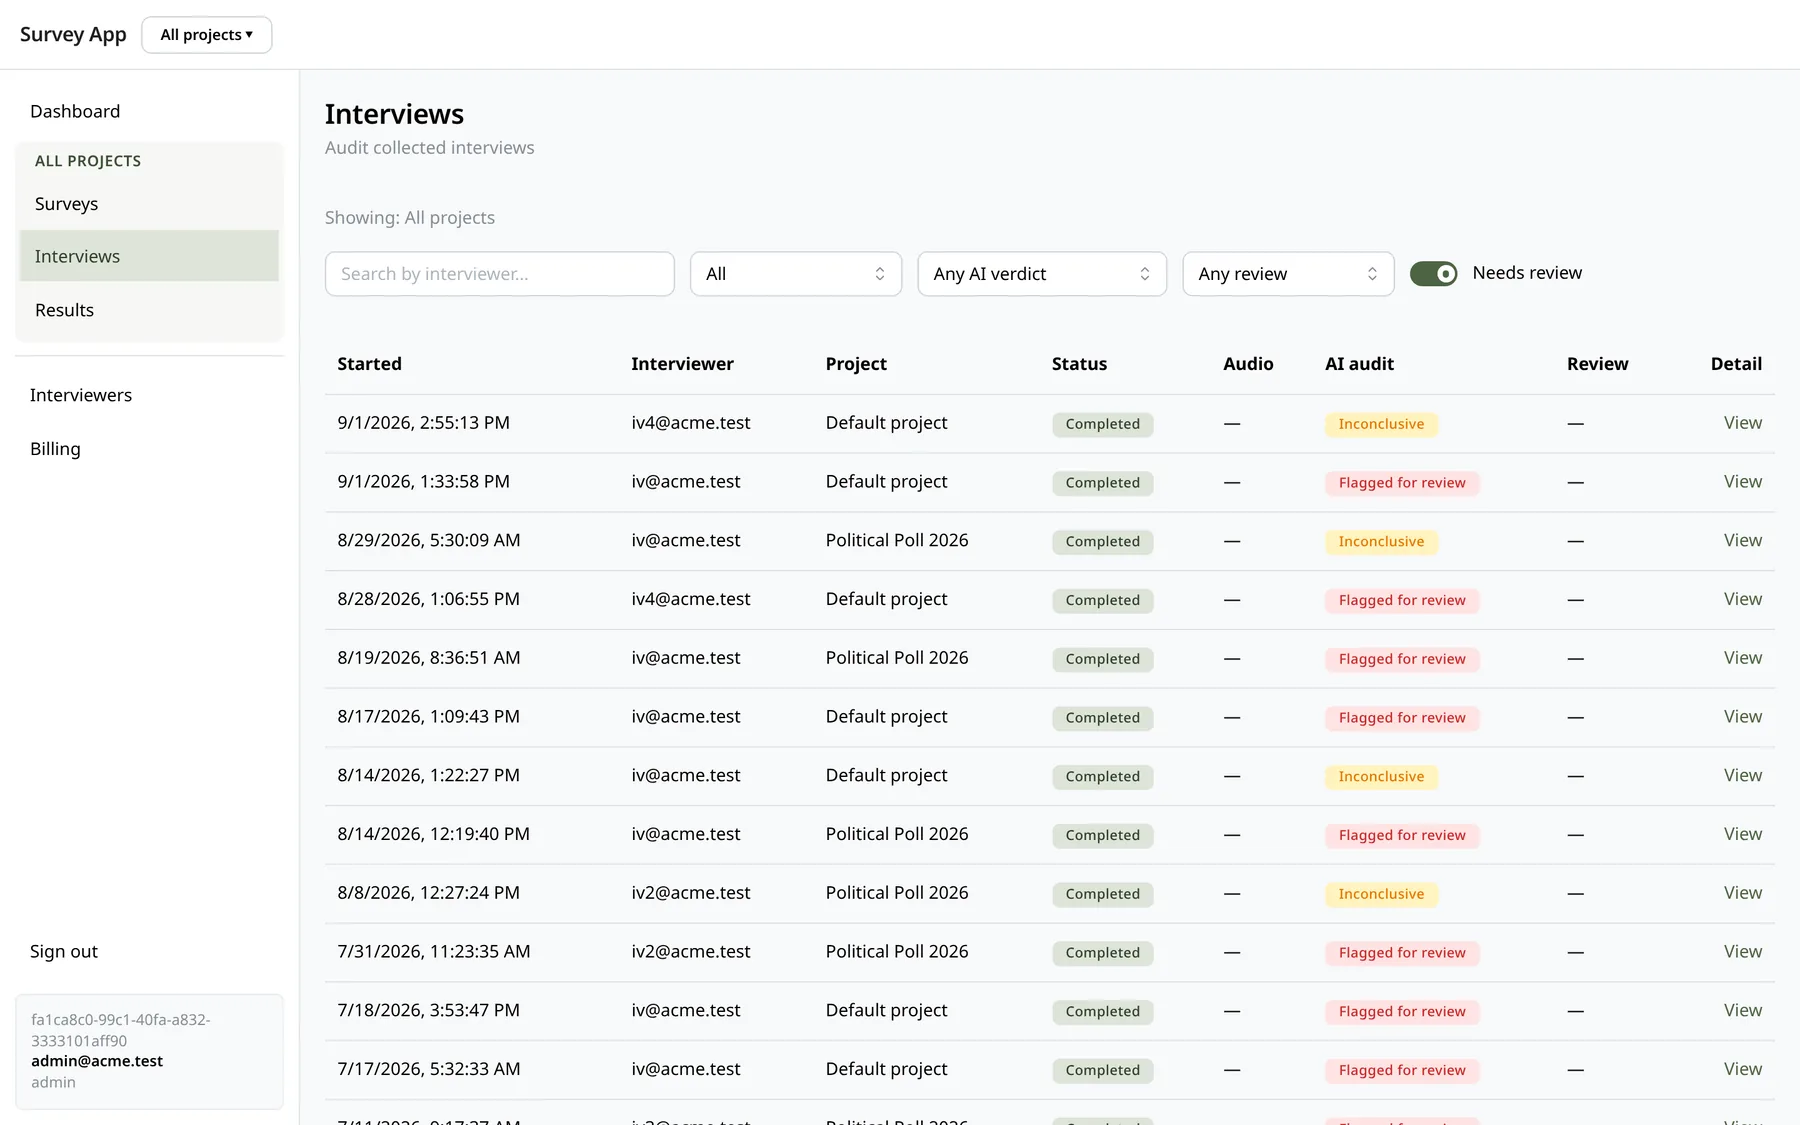Viewport: 1800px width, 1125px height.
Task: View the 9/1/2026, 1:33:58 PM interview
Action: click(x=1743, y=482)
